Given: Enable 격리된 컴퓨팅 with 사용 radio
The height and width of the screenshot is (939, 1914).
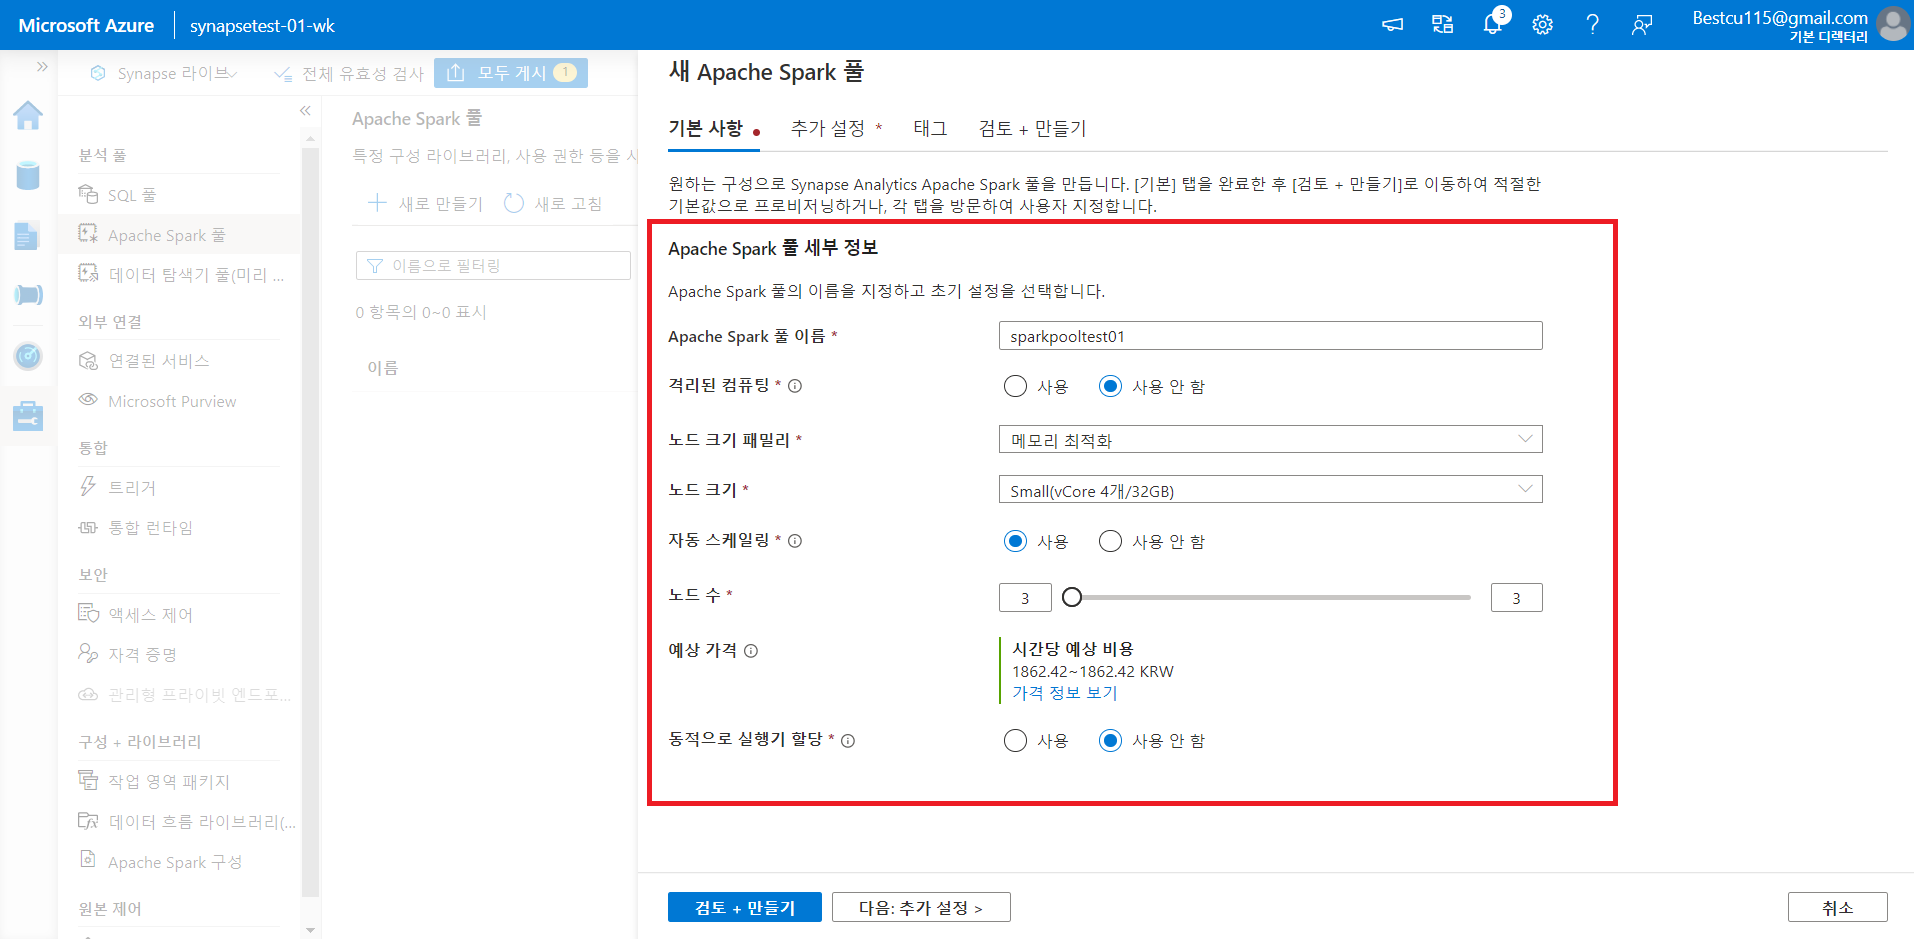Looking at the screenshot, I should point(1015,386).
